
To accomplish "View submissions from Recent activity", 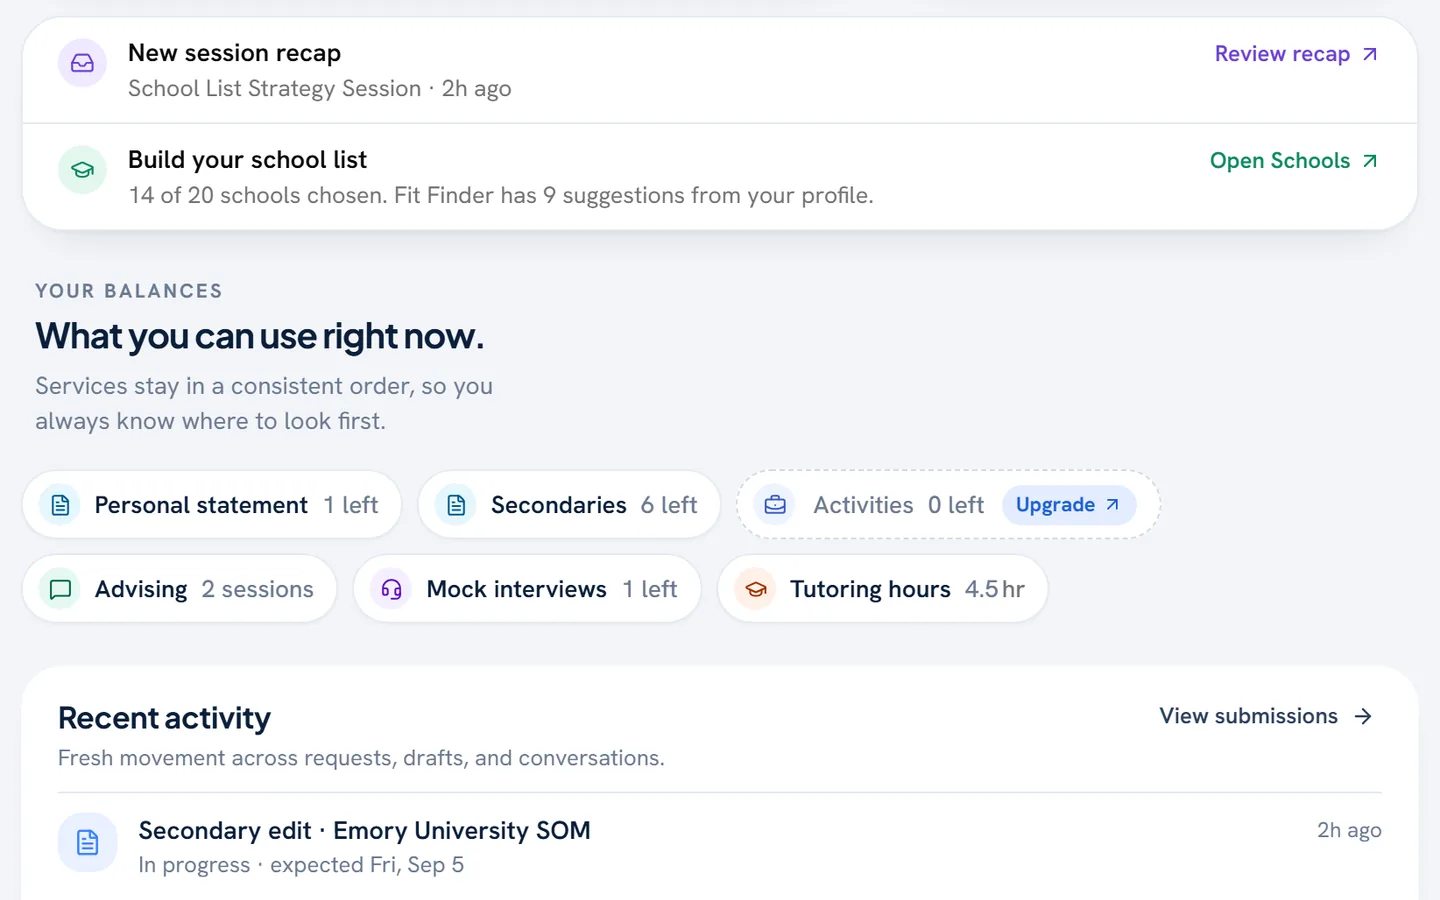I will coord(1266,716).
